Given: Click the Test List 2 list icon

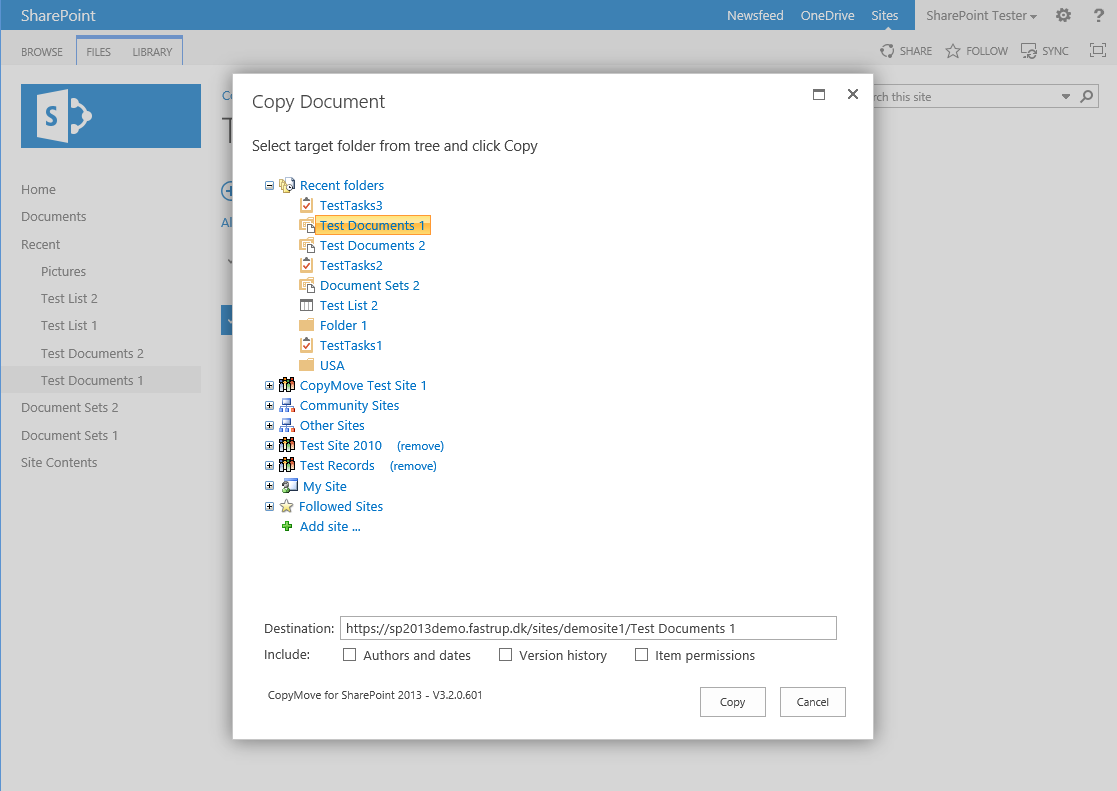Looking at the screenshot, I should tap(306, 305).
